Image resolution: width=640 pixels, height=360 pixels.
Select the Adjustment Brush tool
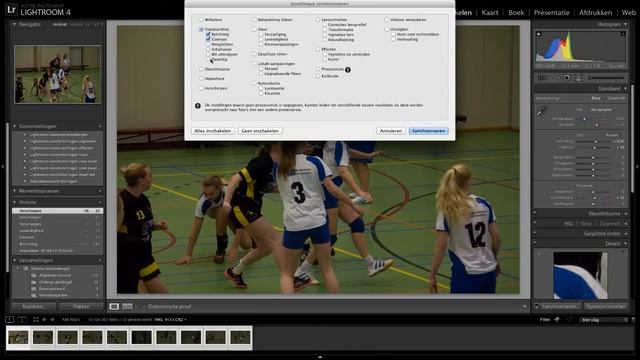pyautogui.click(x=607, y=78)
